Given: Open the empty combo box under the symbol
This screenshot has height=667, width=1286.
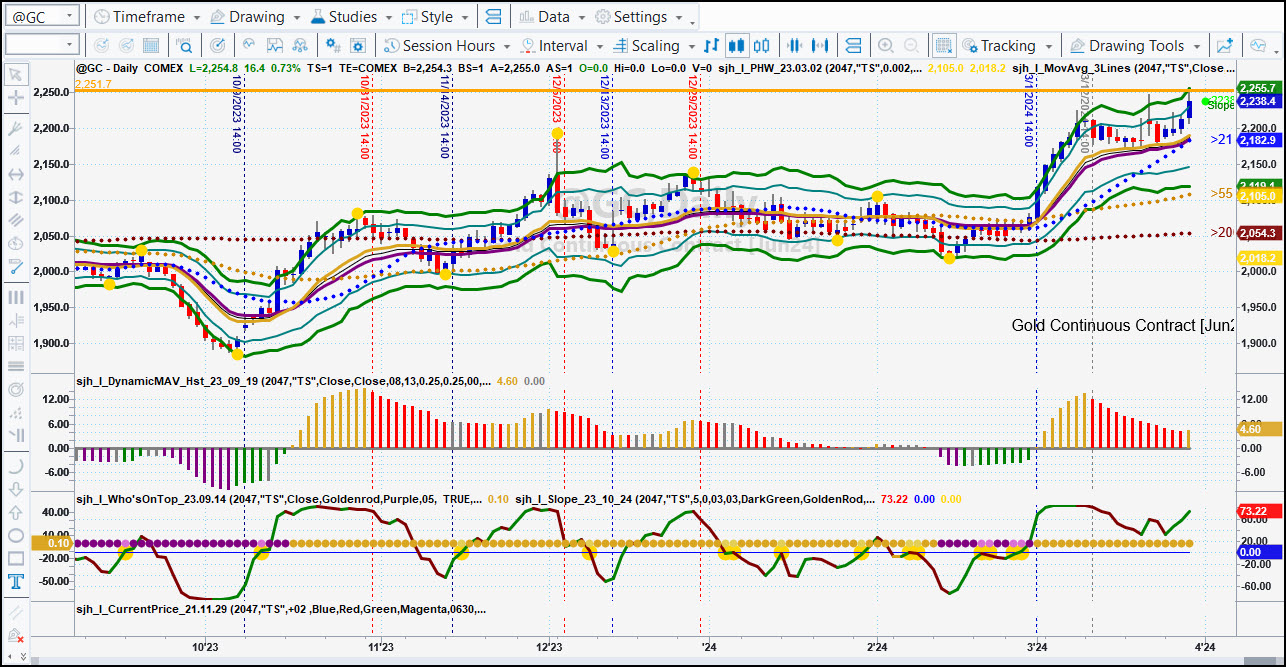Looking at the screenshot, I should [41, 45].
